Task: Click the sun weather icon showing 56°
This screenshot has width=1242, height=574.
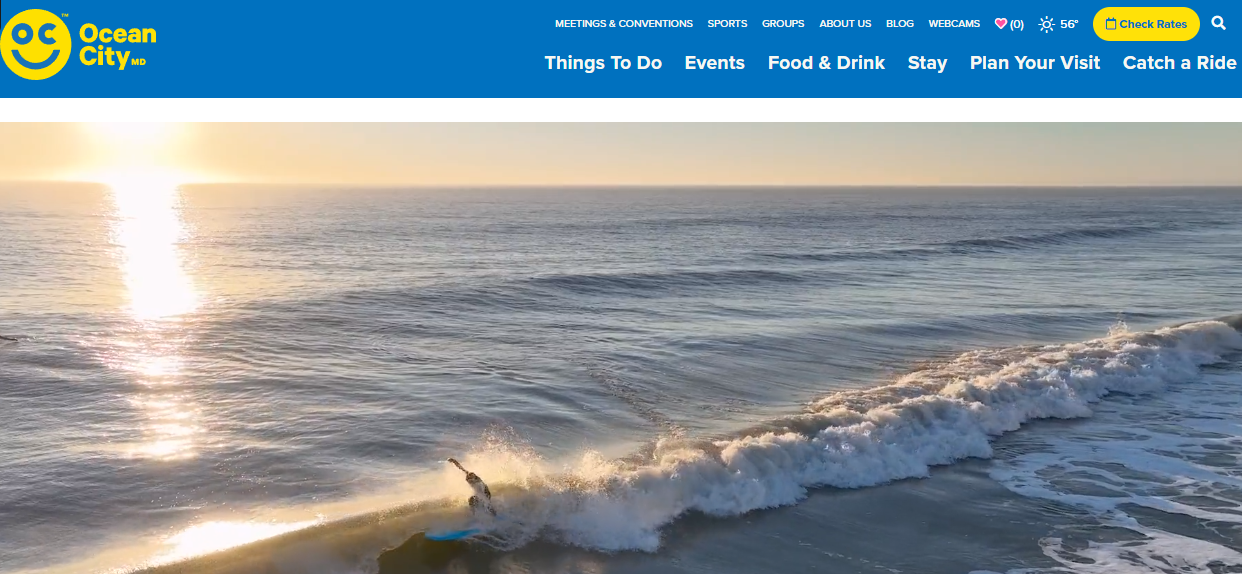Action: [1047, 24]
